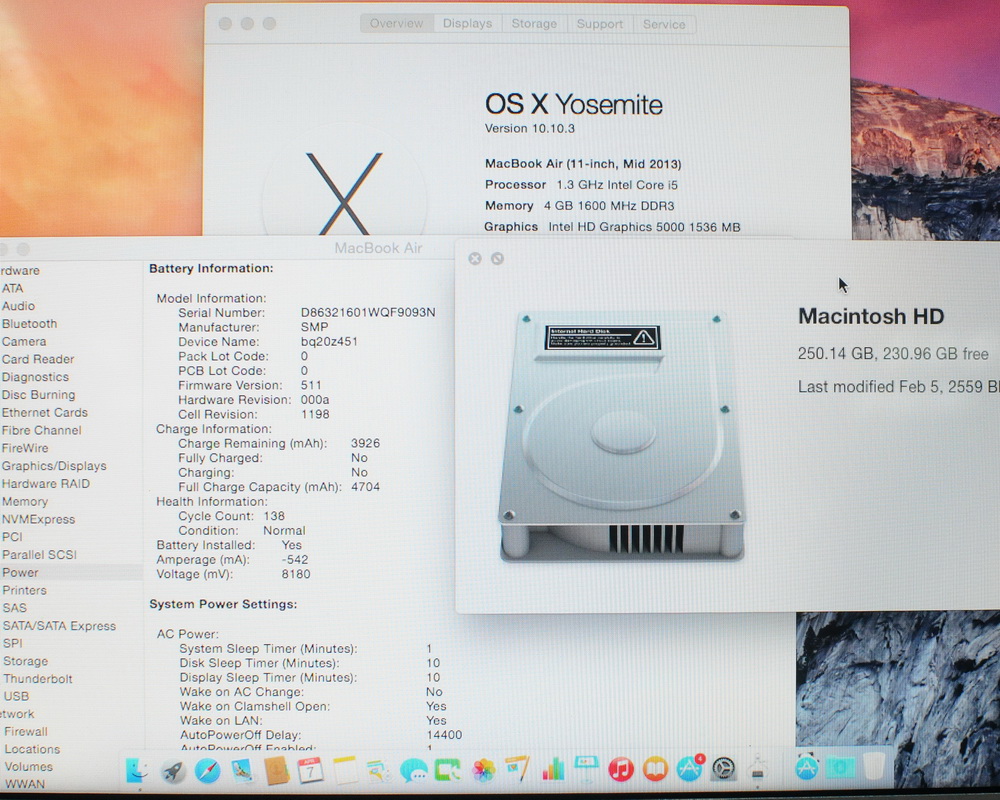Click 'Version 10.10.3' text
The height and width of the screenshot is (800, 1000).
(x=529, y=128)
